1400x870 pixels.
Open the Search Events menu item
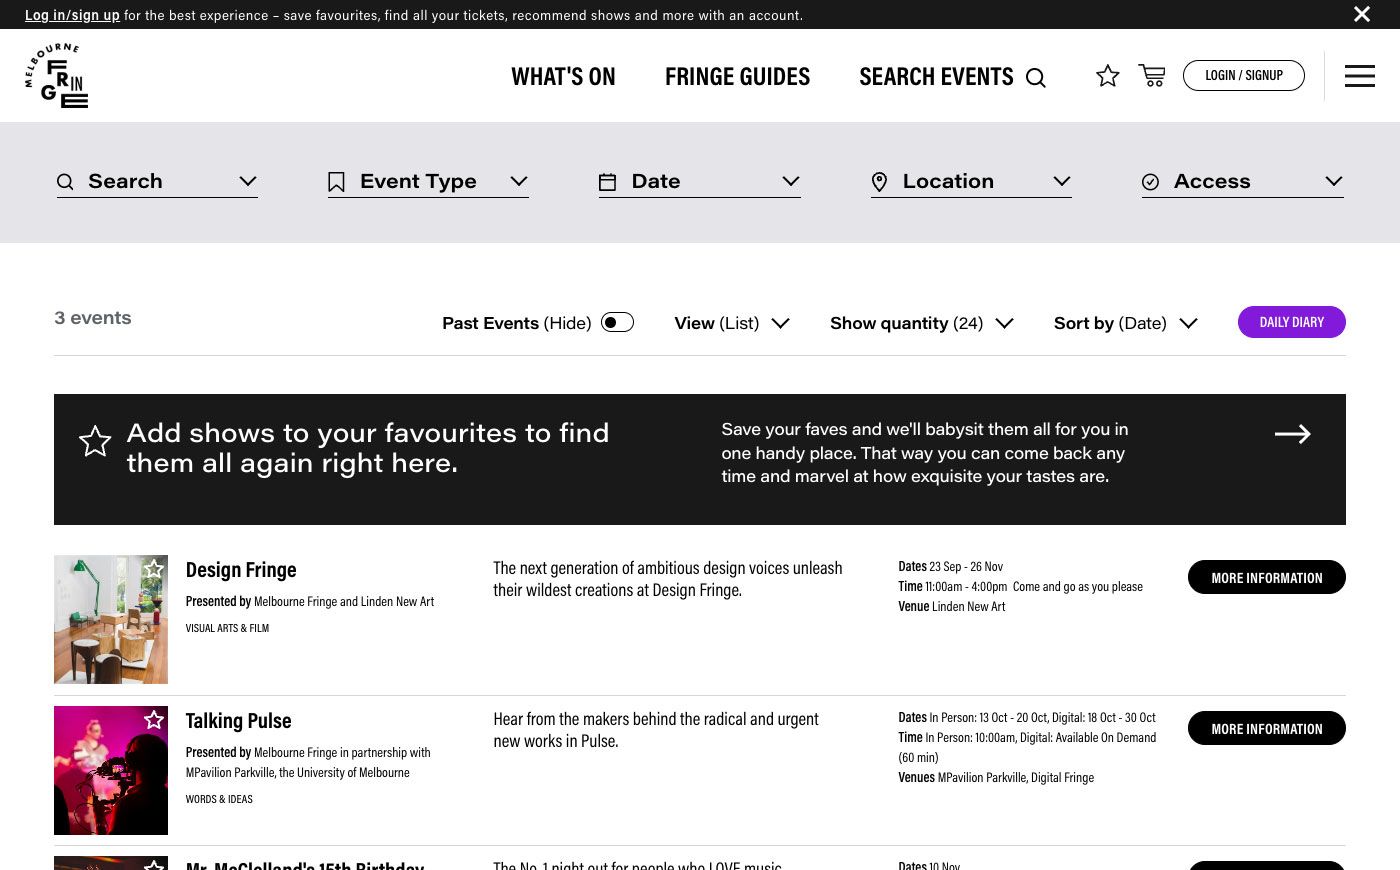click(936, 76)
